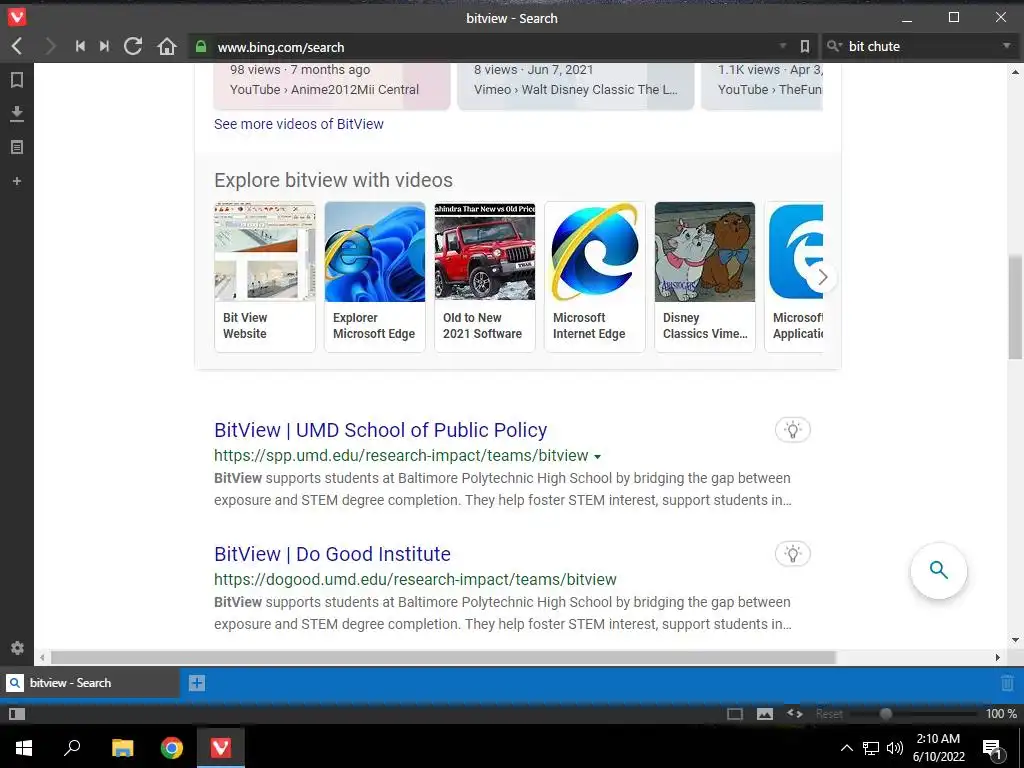Image resolution: width=1024 pixels, height=768 pixels.
Task: Click the 'bit chute' search field
Action: point(922,46)
